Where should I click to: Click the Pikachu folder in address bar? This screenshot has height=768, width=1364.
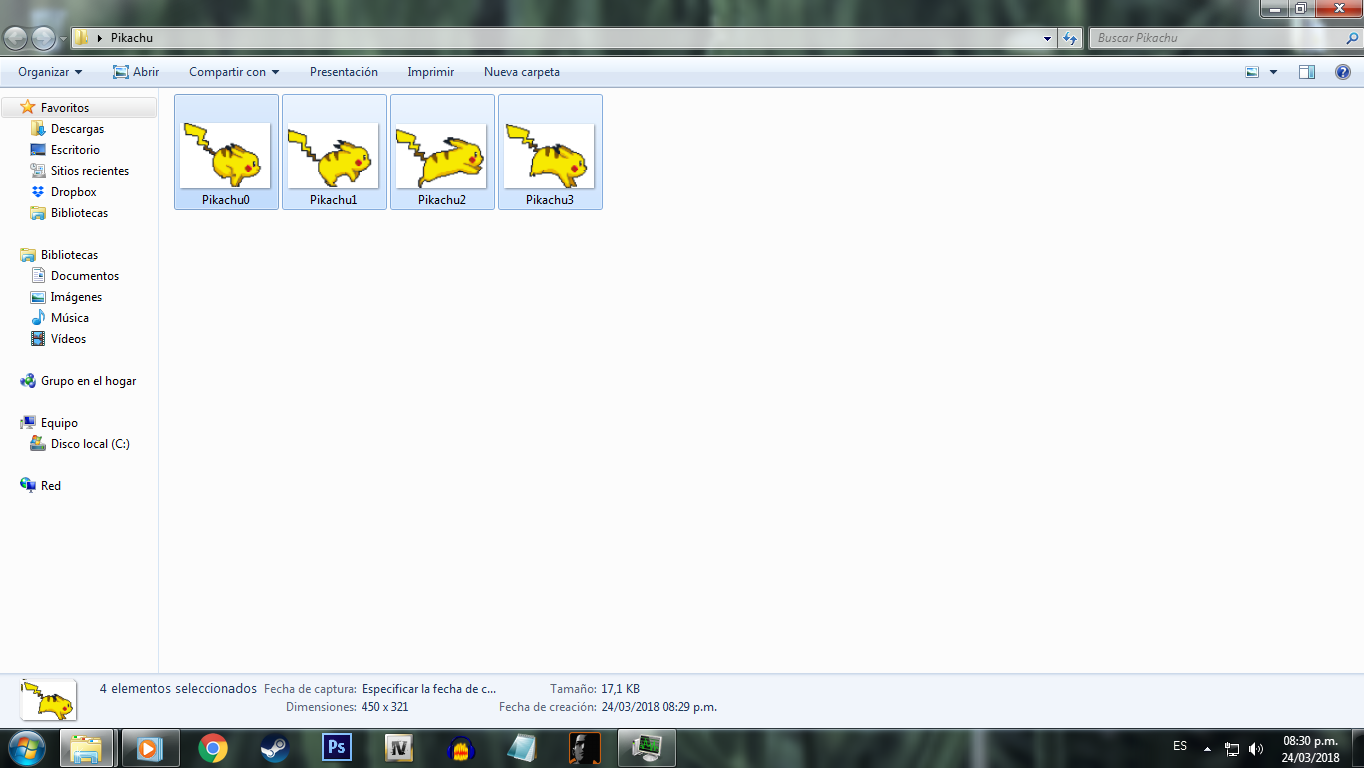tap(132, 38)
